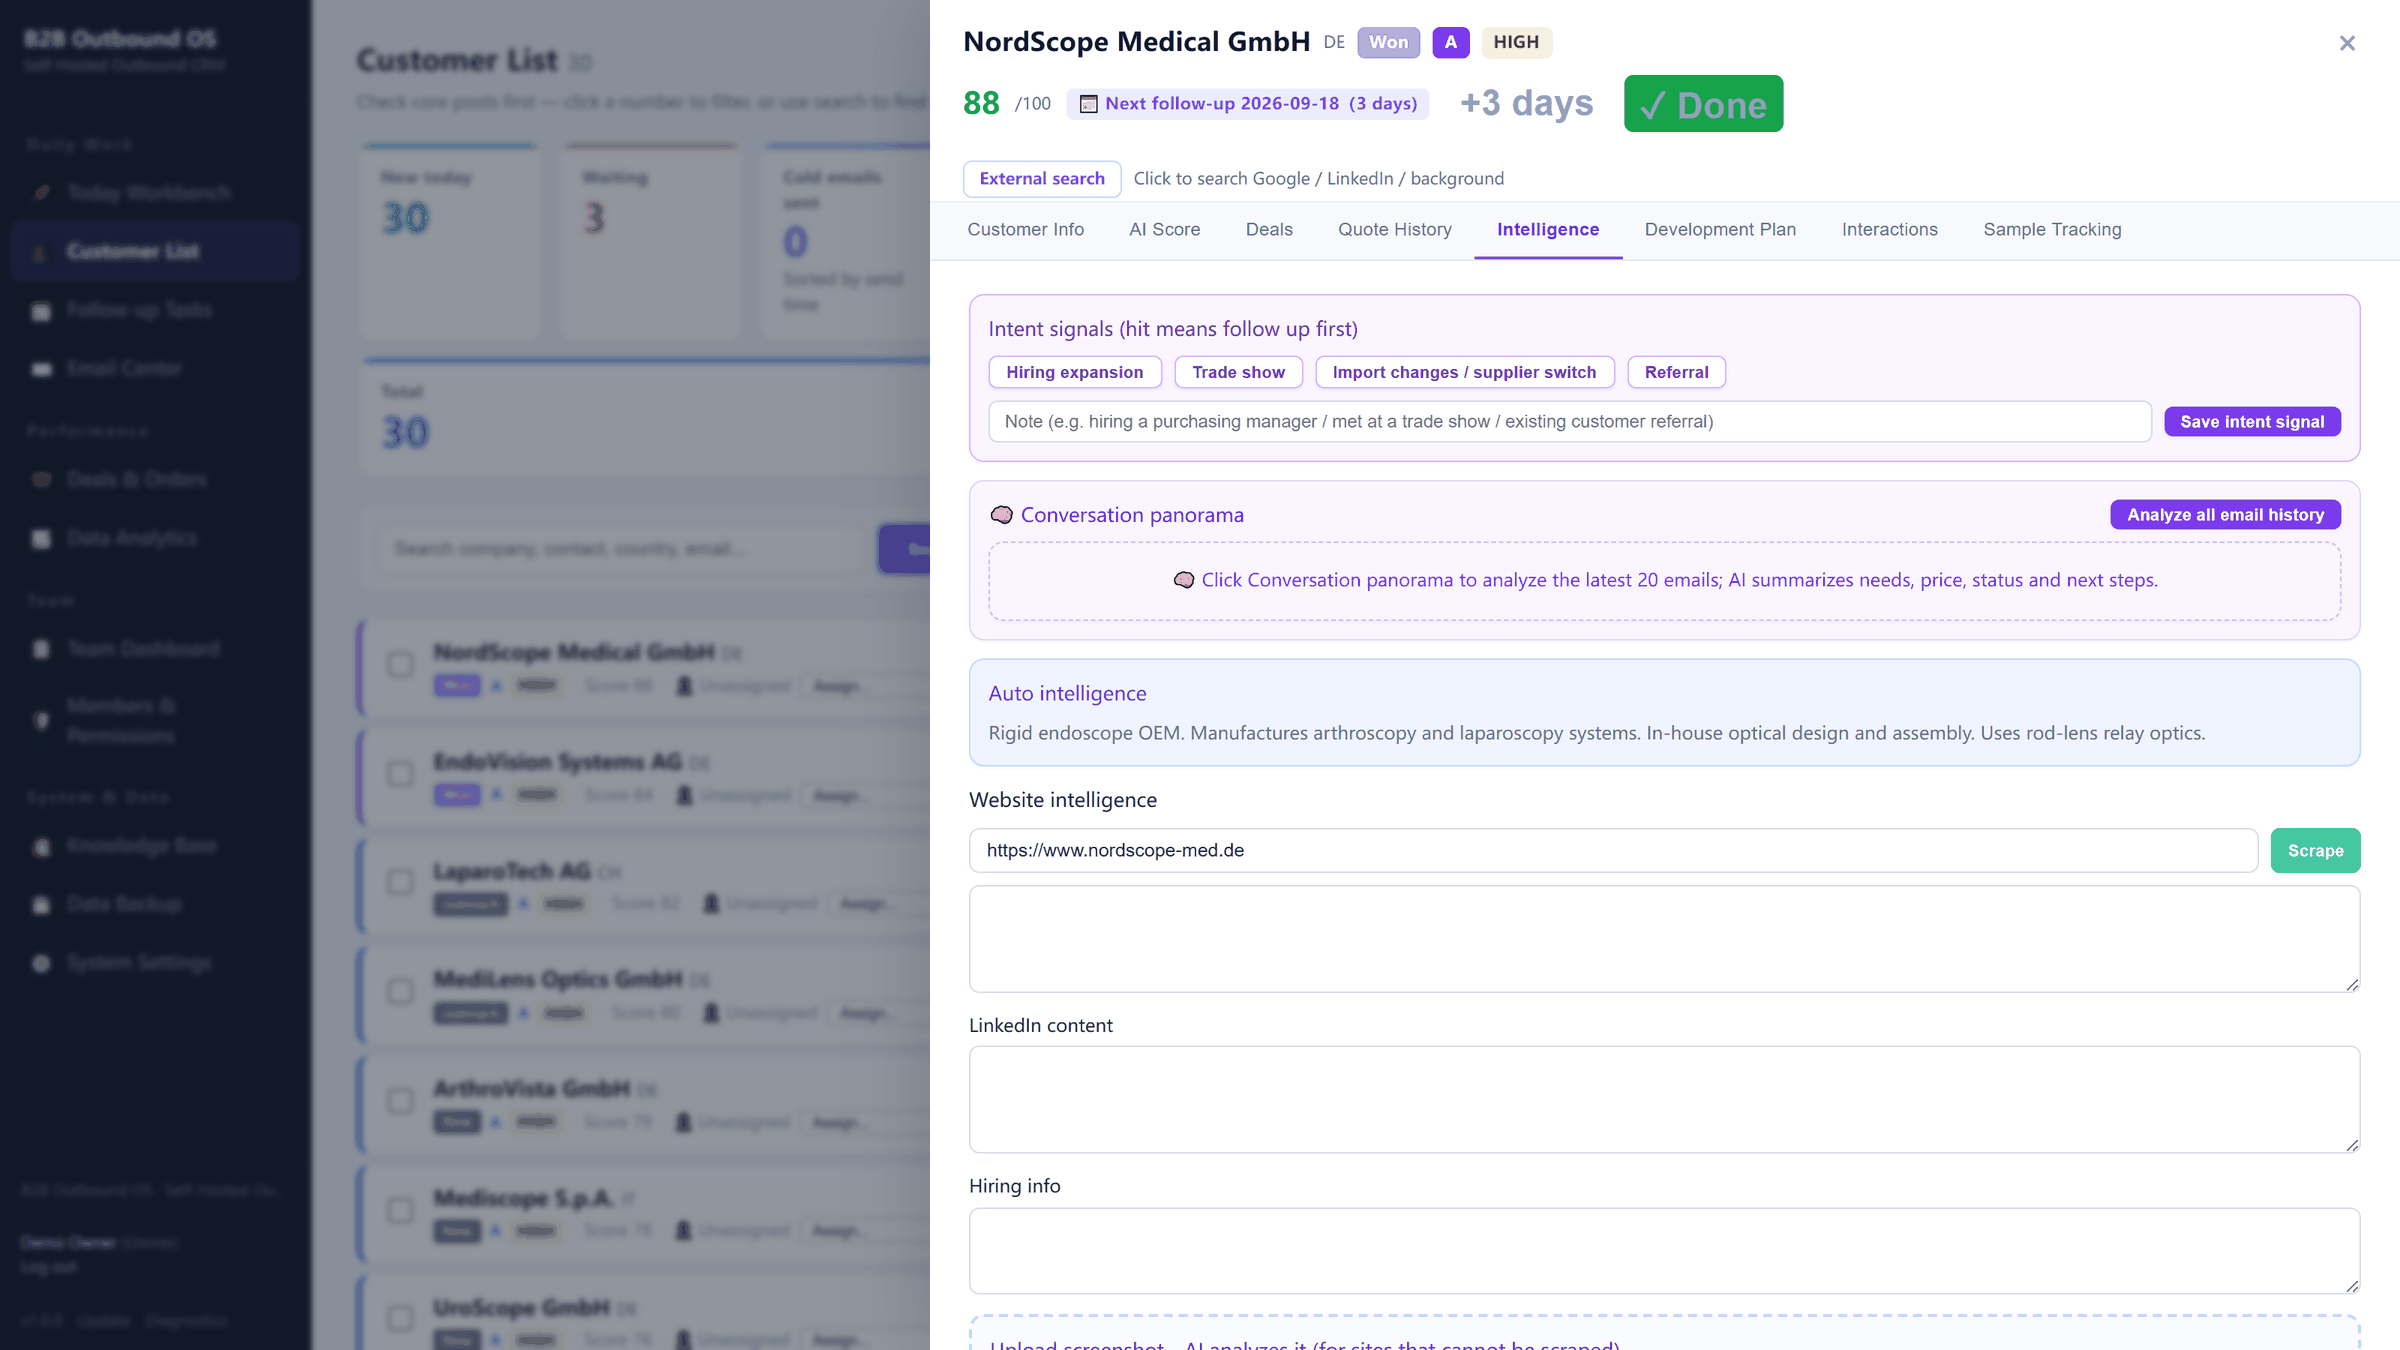
Task: Click the Won status badge
Action: click(x=1388, y=42)
